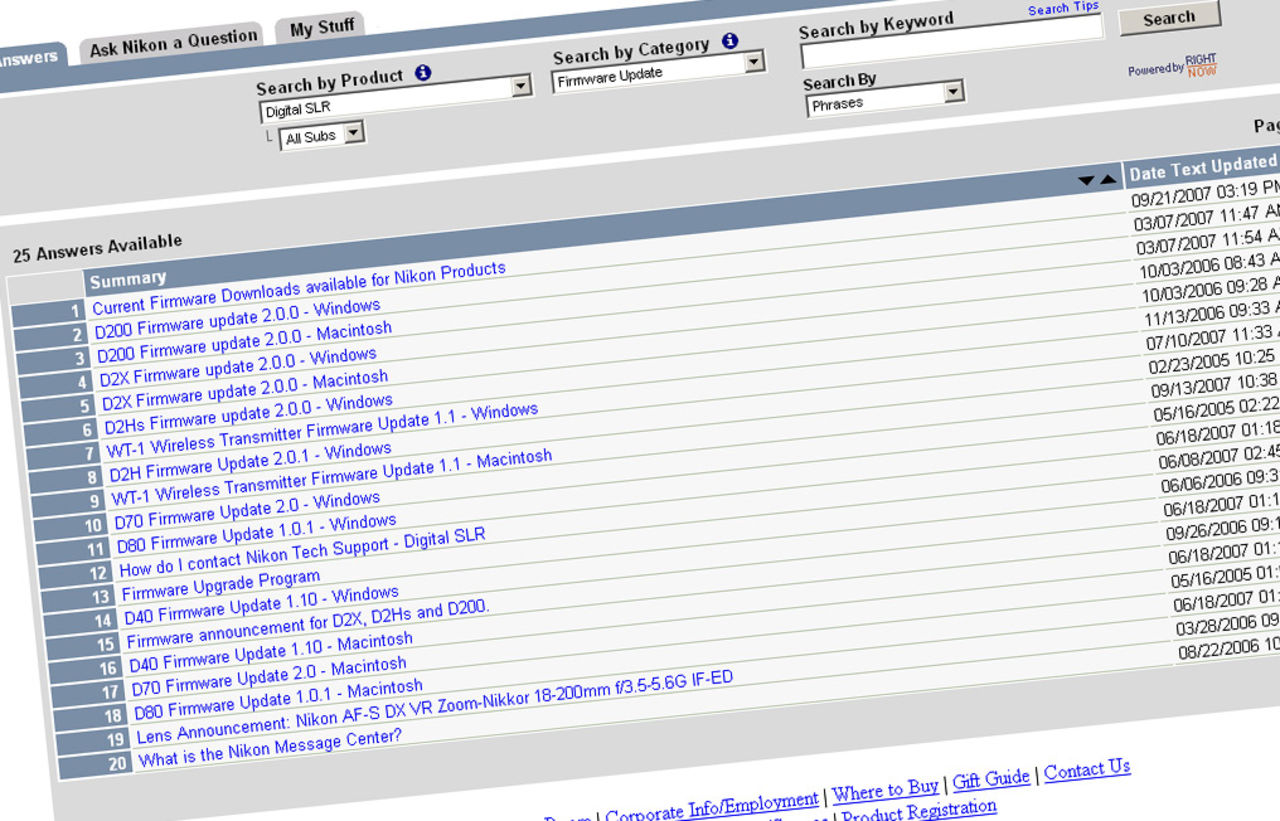Screen dimensions: 1280x821
Task: Click the info icon beside Search by Category
Action: [x=730, y=41]
